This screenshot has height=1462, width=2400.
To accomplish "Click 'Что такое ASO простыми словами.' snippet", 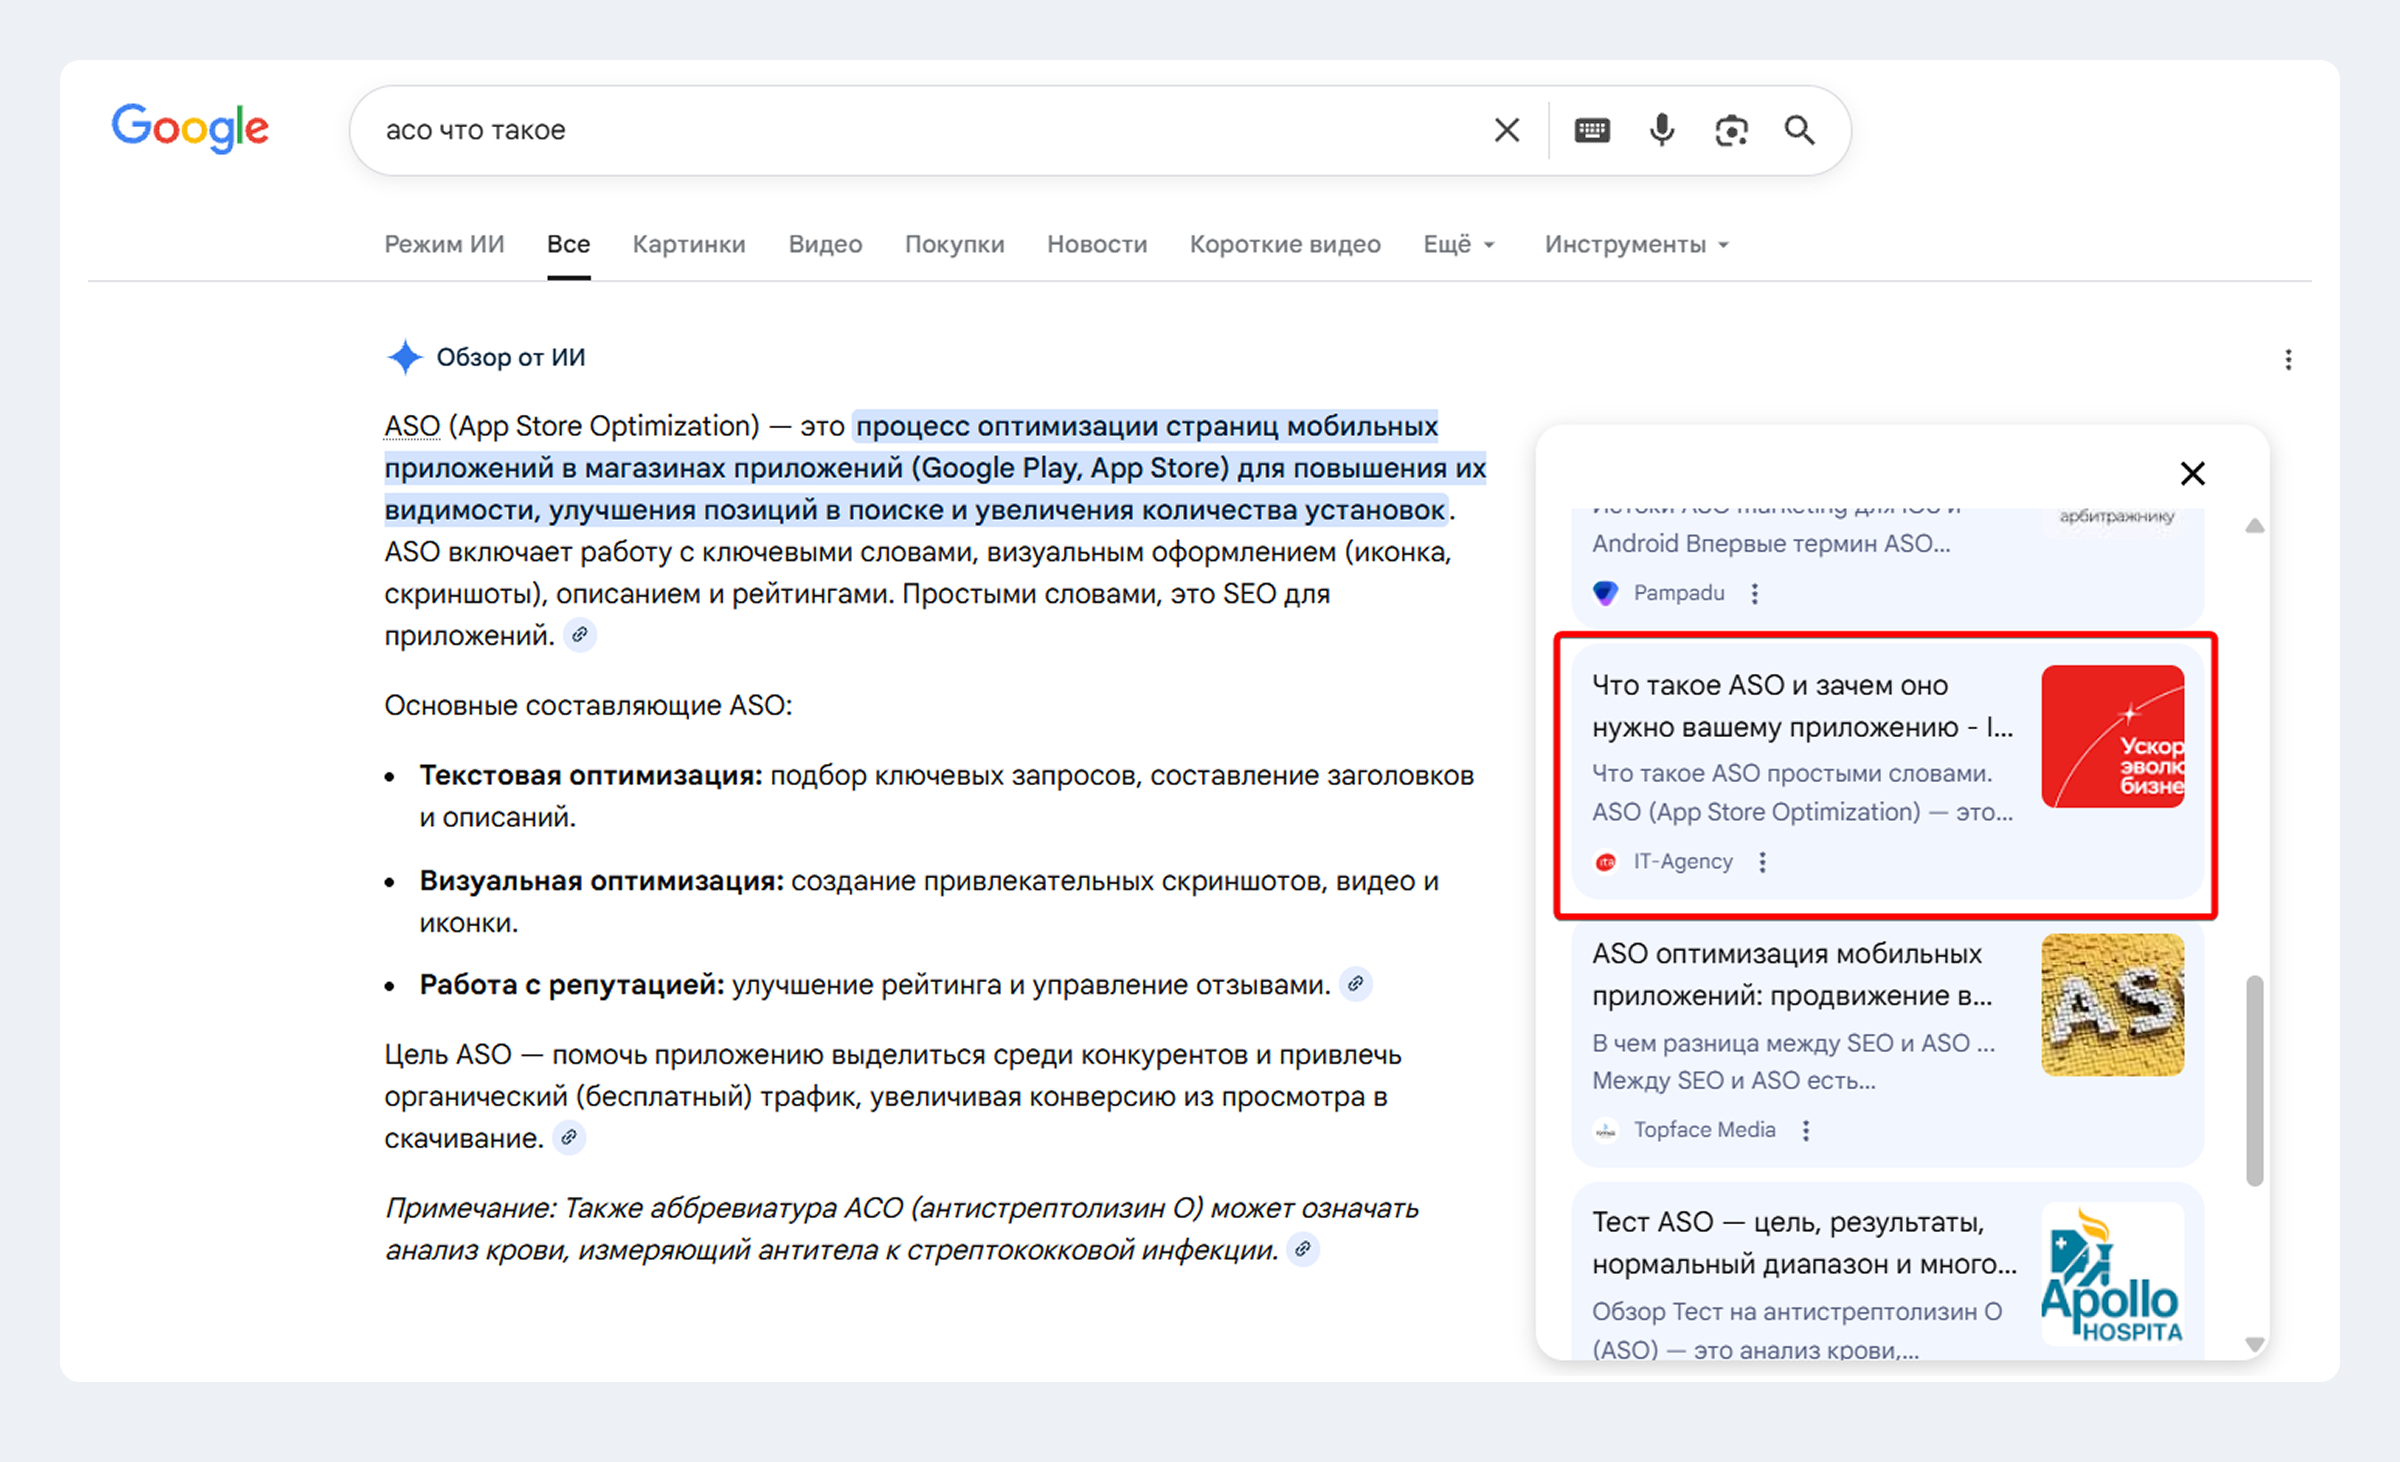I will [x=1792, y=773].
